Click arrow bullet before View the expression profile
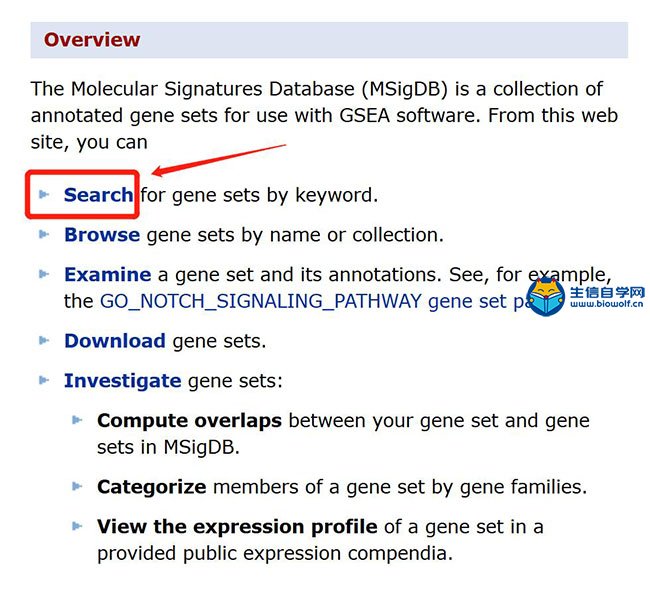Image resolution: width=650 pixels, height=593 pixels. point(77,526)
